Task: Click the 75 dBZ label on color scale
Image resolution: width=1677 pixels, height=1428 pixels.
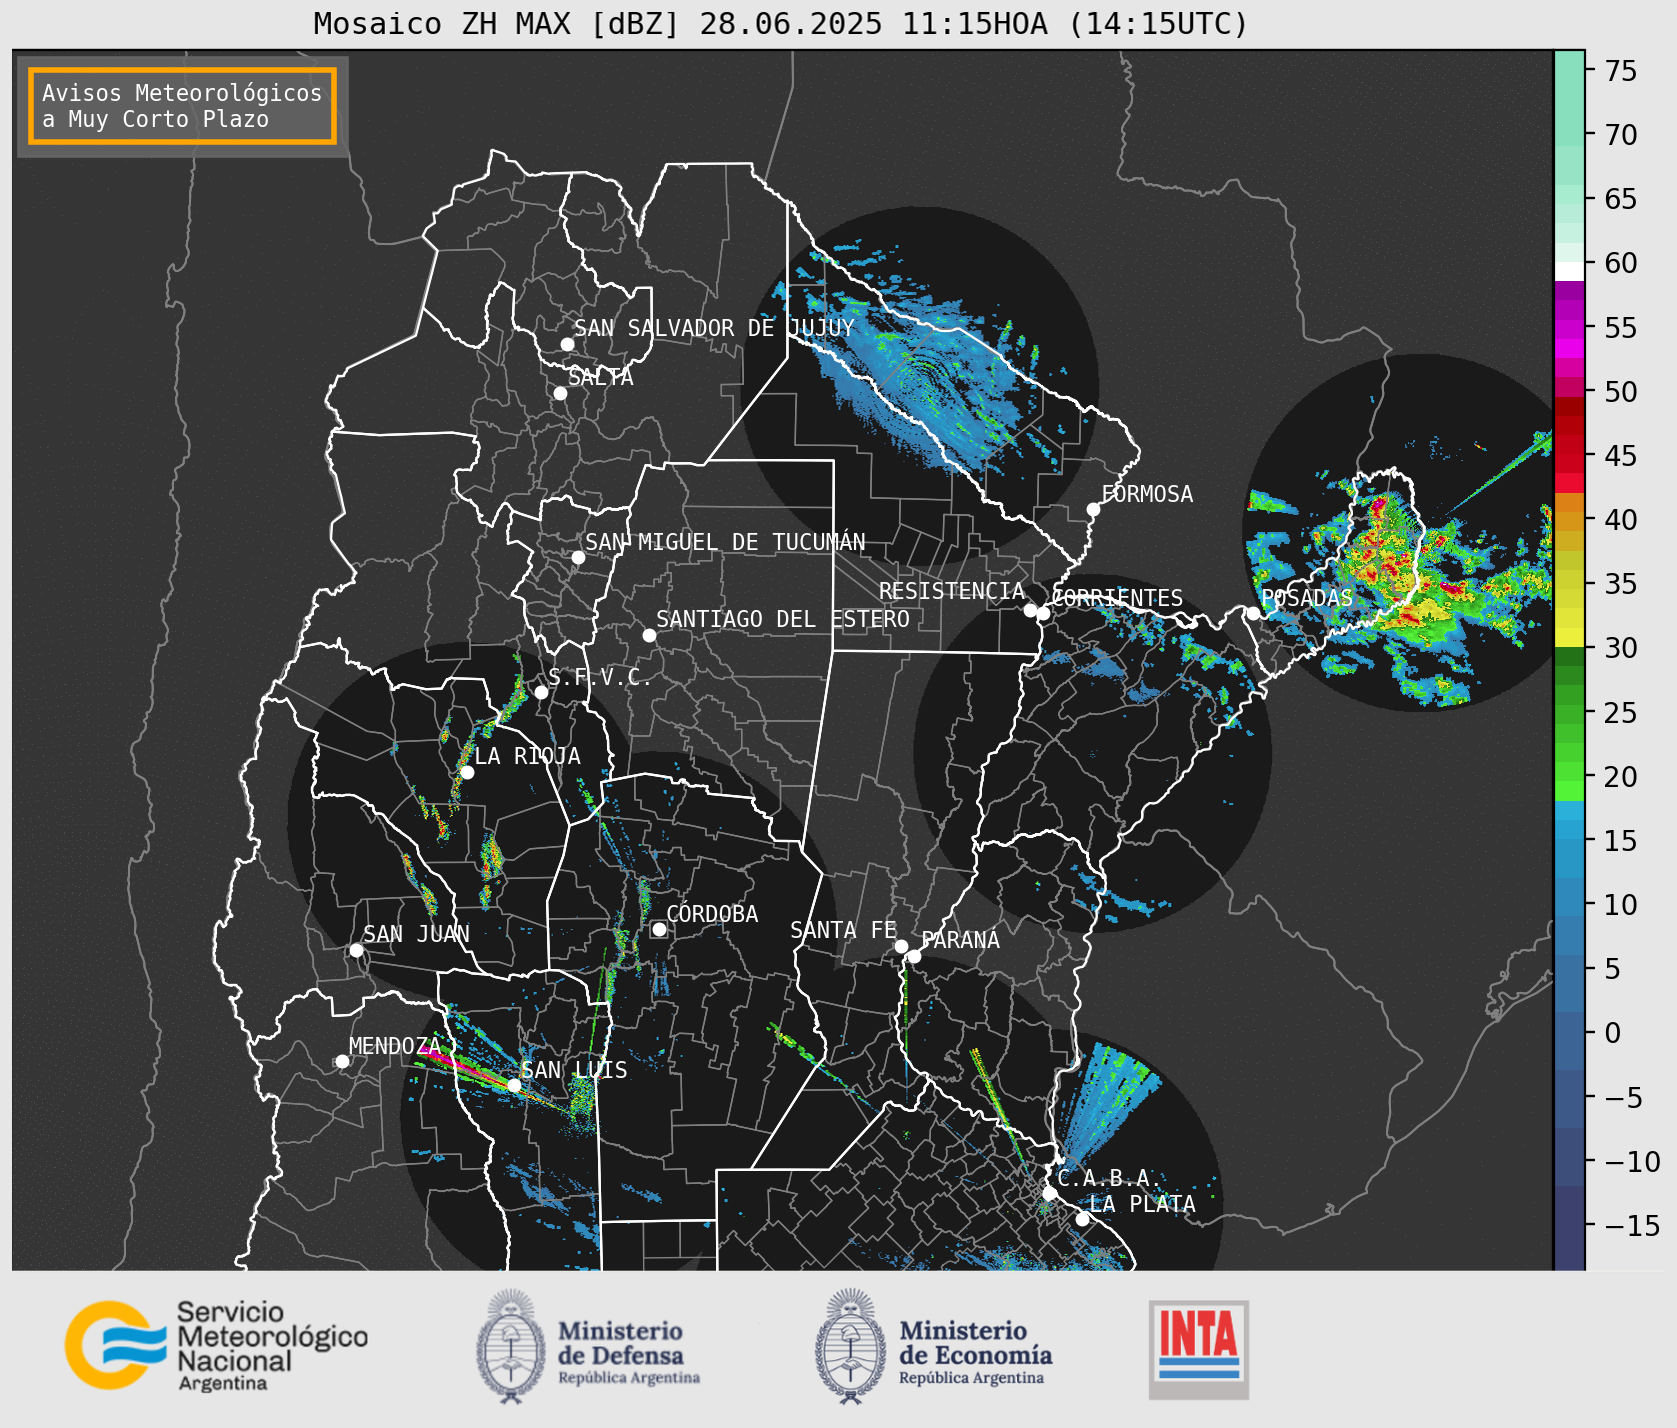Action: point(1621,71)
